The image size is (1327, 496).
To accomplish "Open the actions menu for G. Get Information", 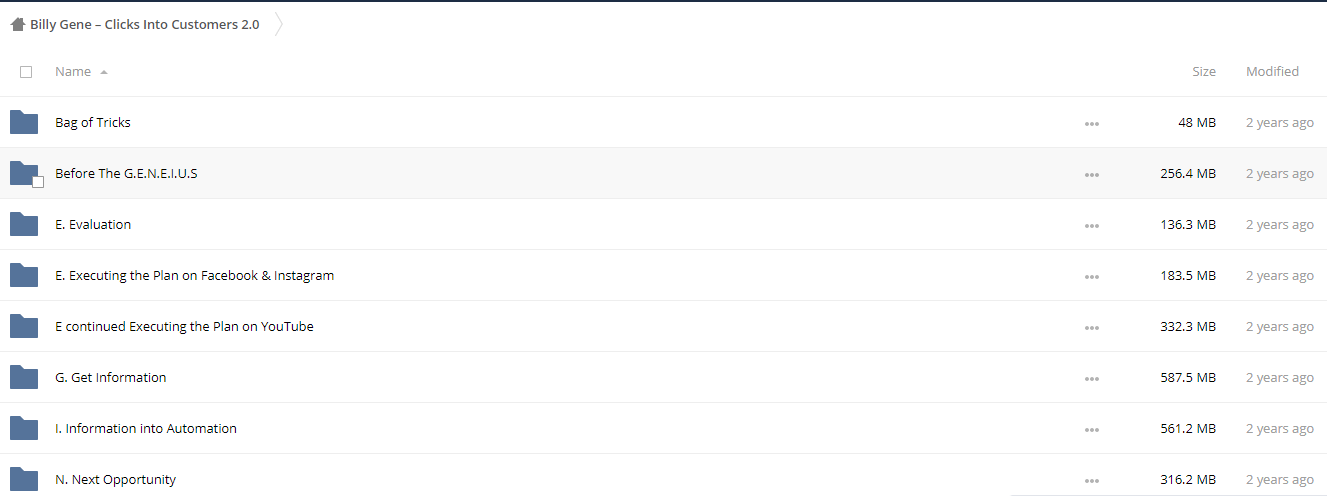I will point(1091,378).
